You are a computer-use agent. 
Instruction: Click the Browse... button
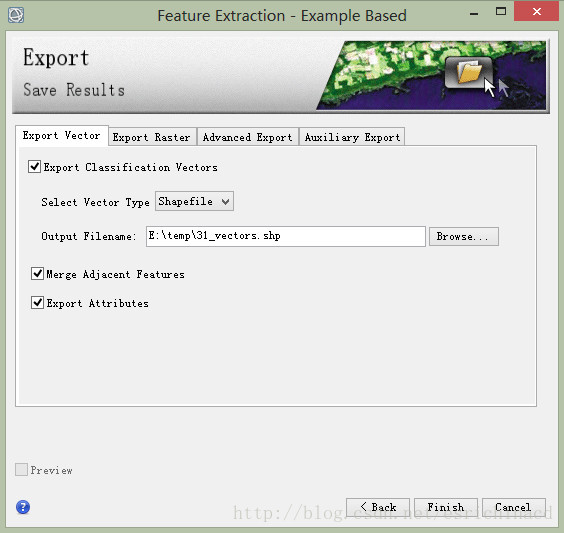tap(464, 236)
